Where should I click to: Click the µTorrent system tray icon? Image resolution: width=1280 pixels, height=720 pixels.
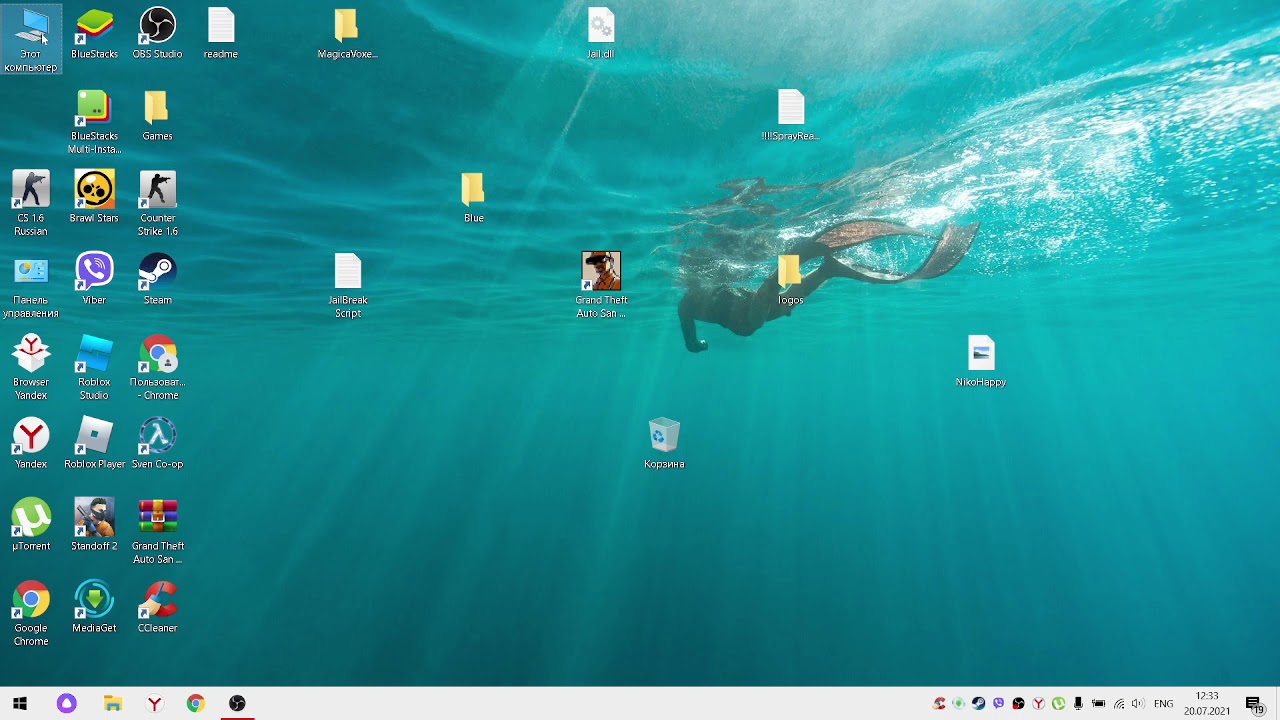pos(1059,704)
